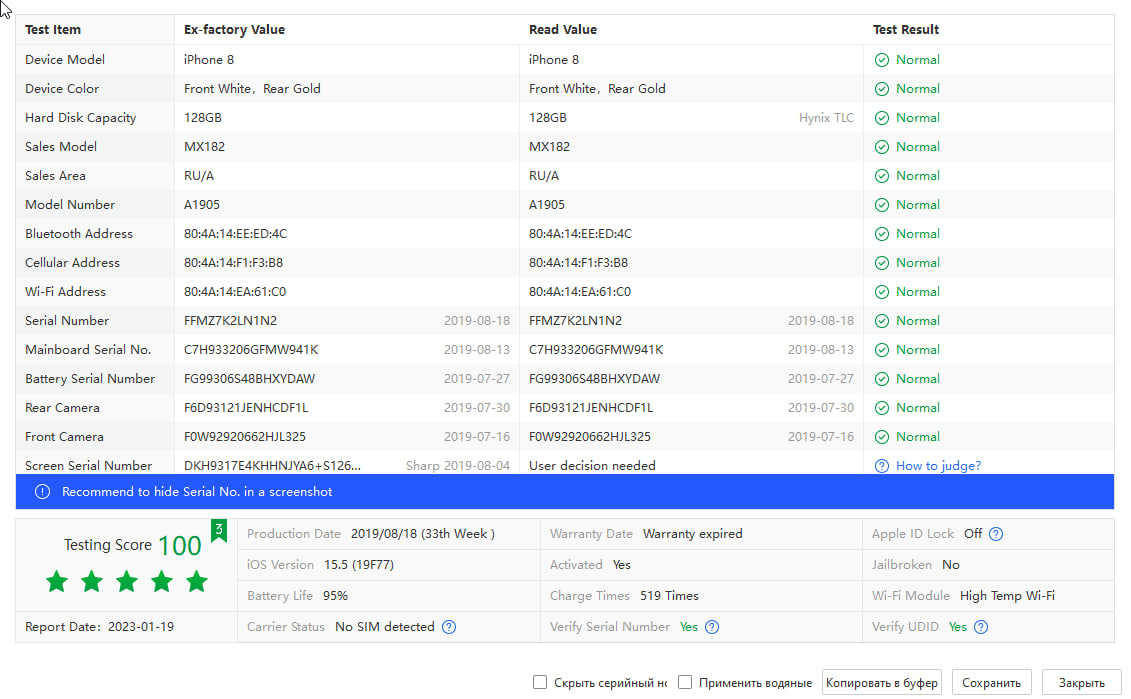Select Charge Times 519 Times value
Screen dimensions: 1131x699
pyautogui.click(x=669, y=596)
